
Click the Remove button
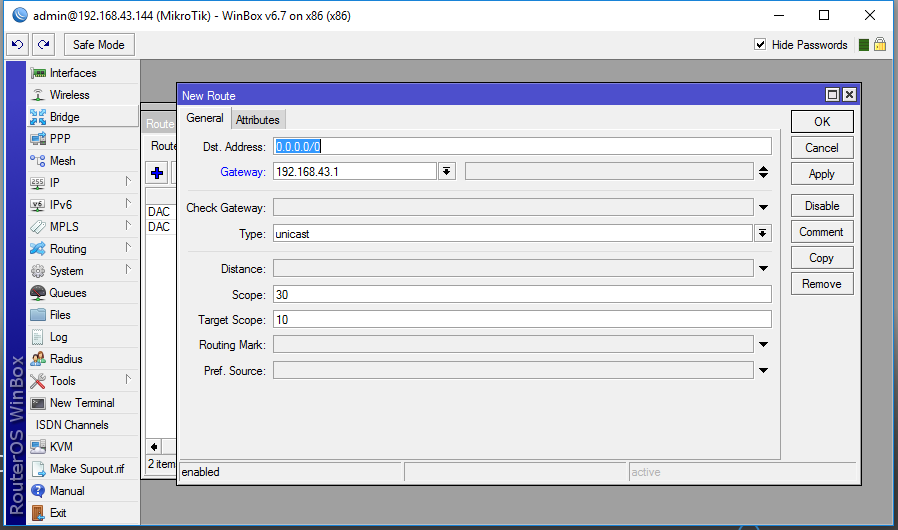point(822,284)
